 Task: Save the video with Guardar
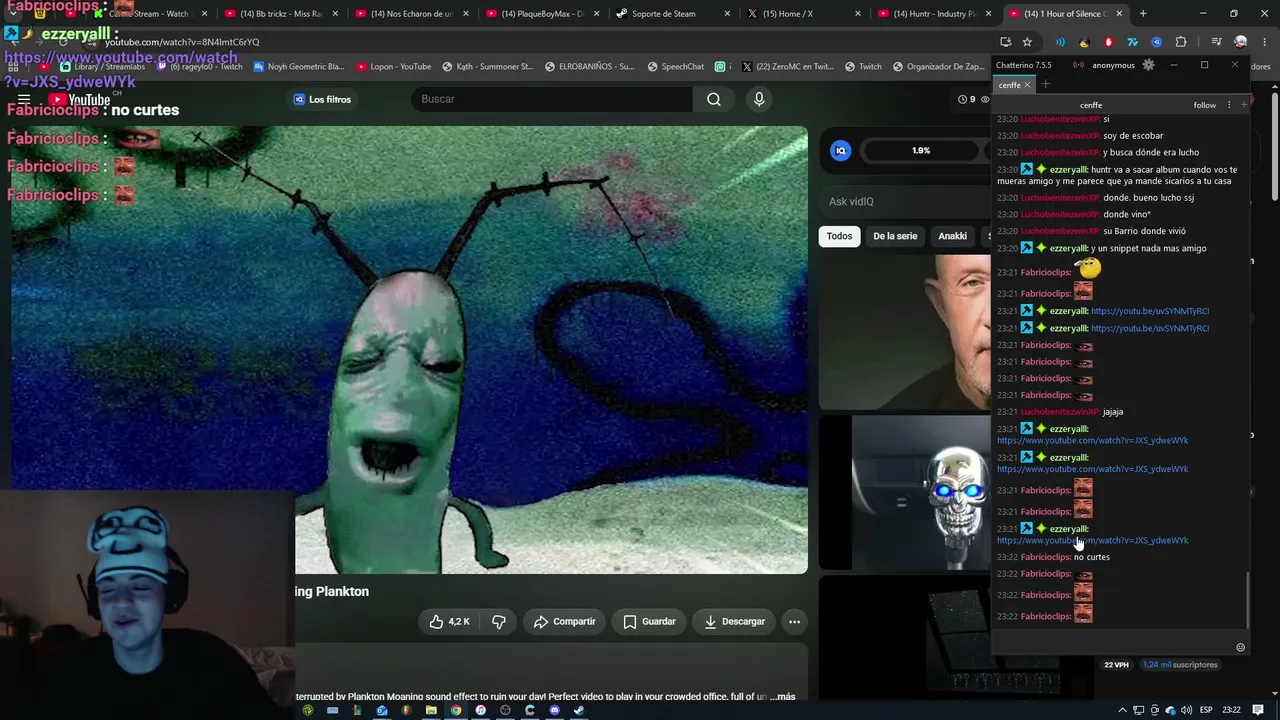(x=649, y=622)
